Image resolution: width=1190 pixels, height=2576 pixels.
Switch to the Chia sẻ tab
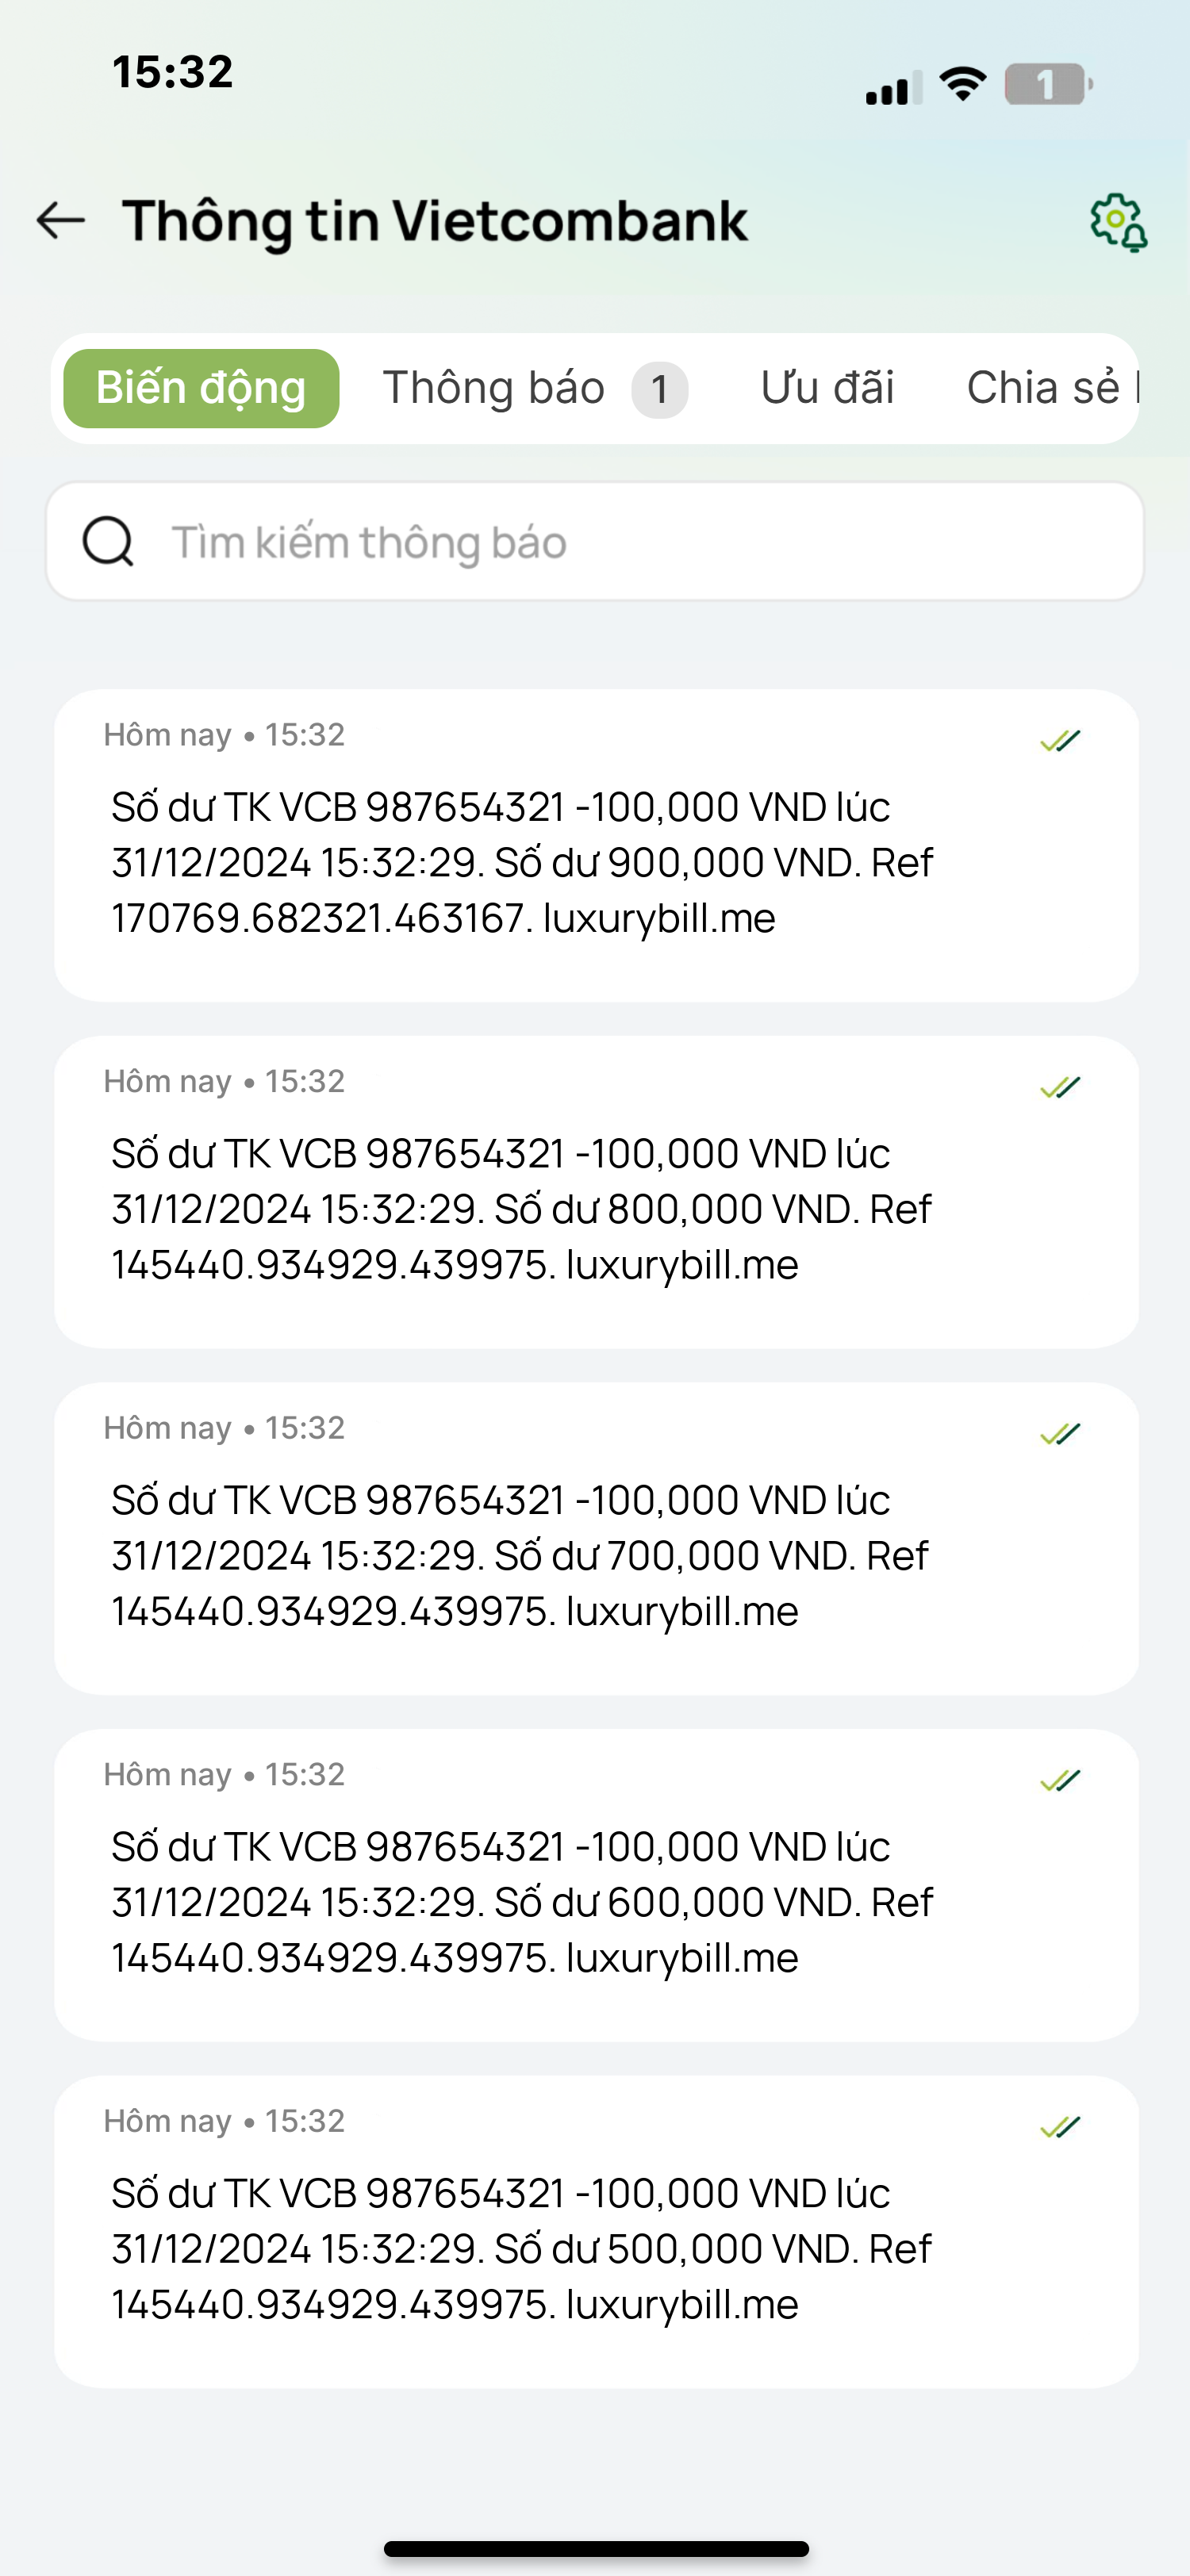pos(1045,388)
